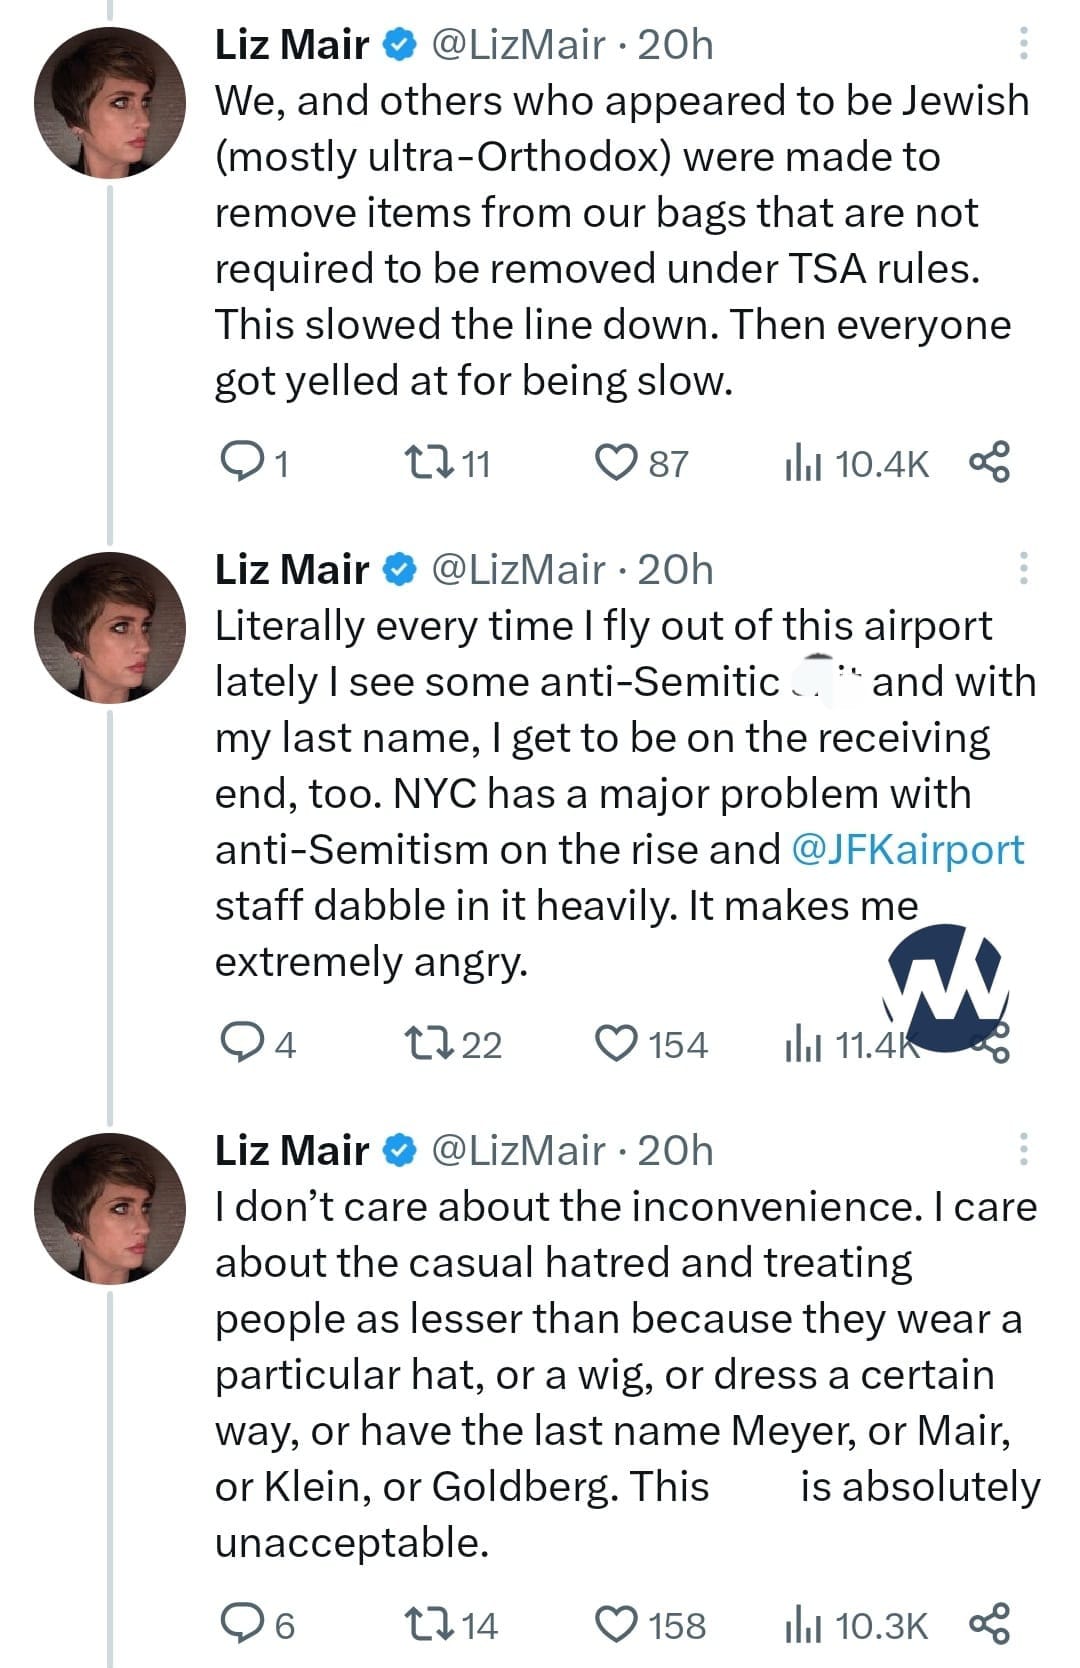Open more options on third tweet
The width and height of the screenshot is (1080, 1668).
[1023, 1150]
